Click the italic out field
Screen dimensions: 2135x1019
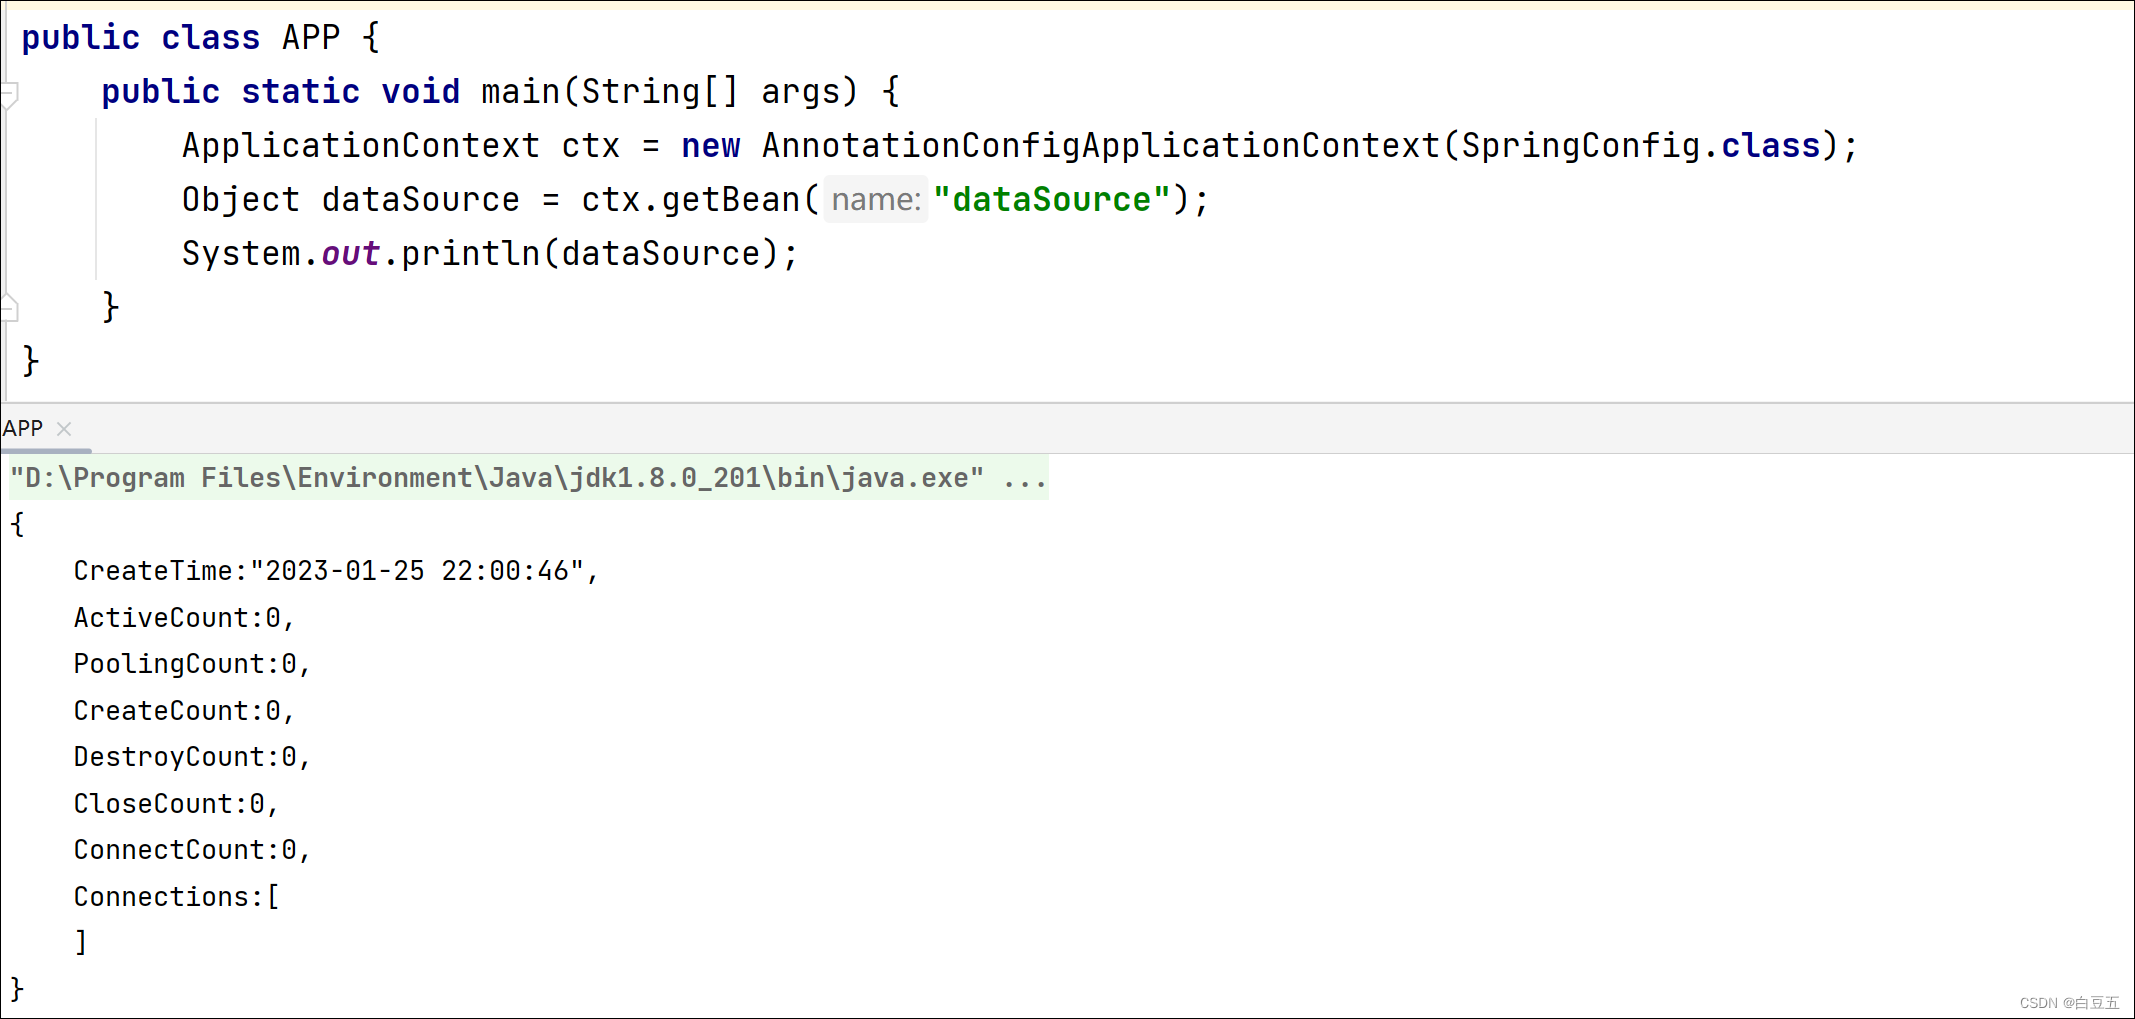350,254
